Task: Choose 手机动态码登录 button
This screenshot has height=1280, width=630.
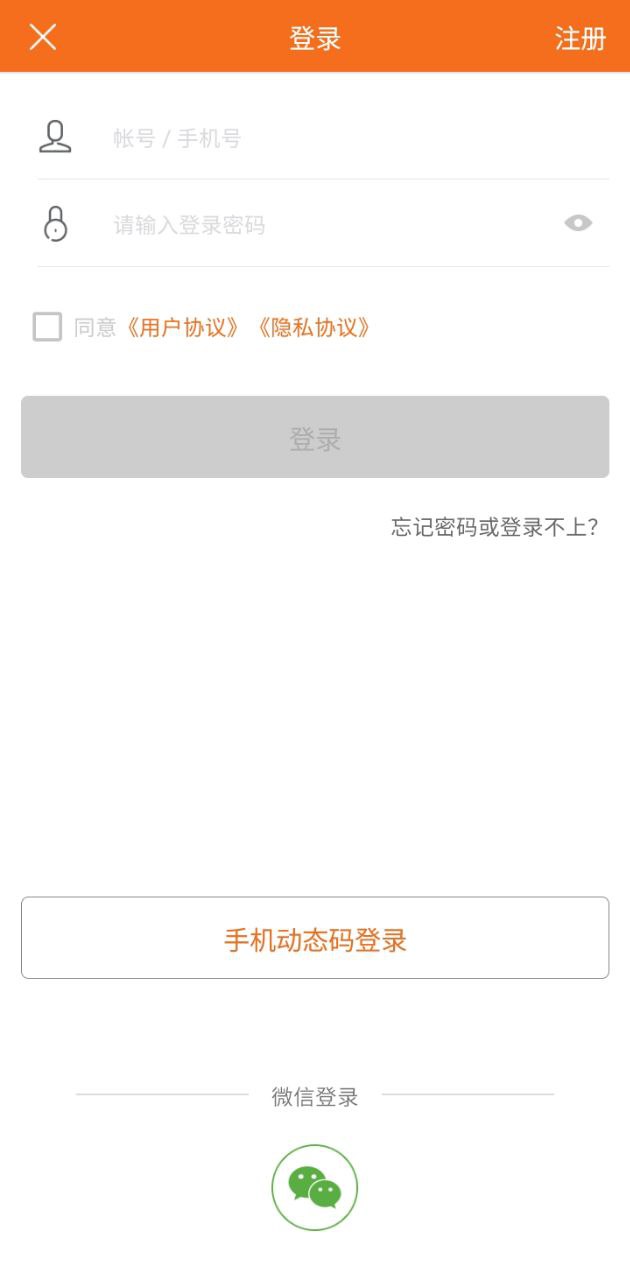Action: 315,938
